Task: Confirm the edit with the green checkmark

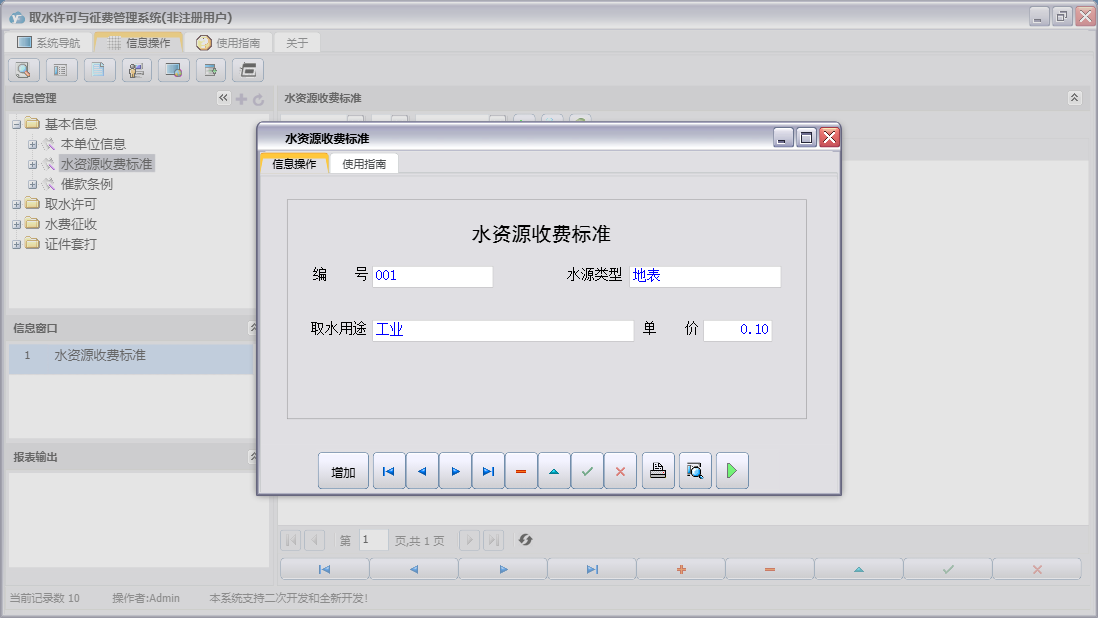Action: 587,471
